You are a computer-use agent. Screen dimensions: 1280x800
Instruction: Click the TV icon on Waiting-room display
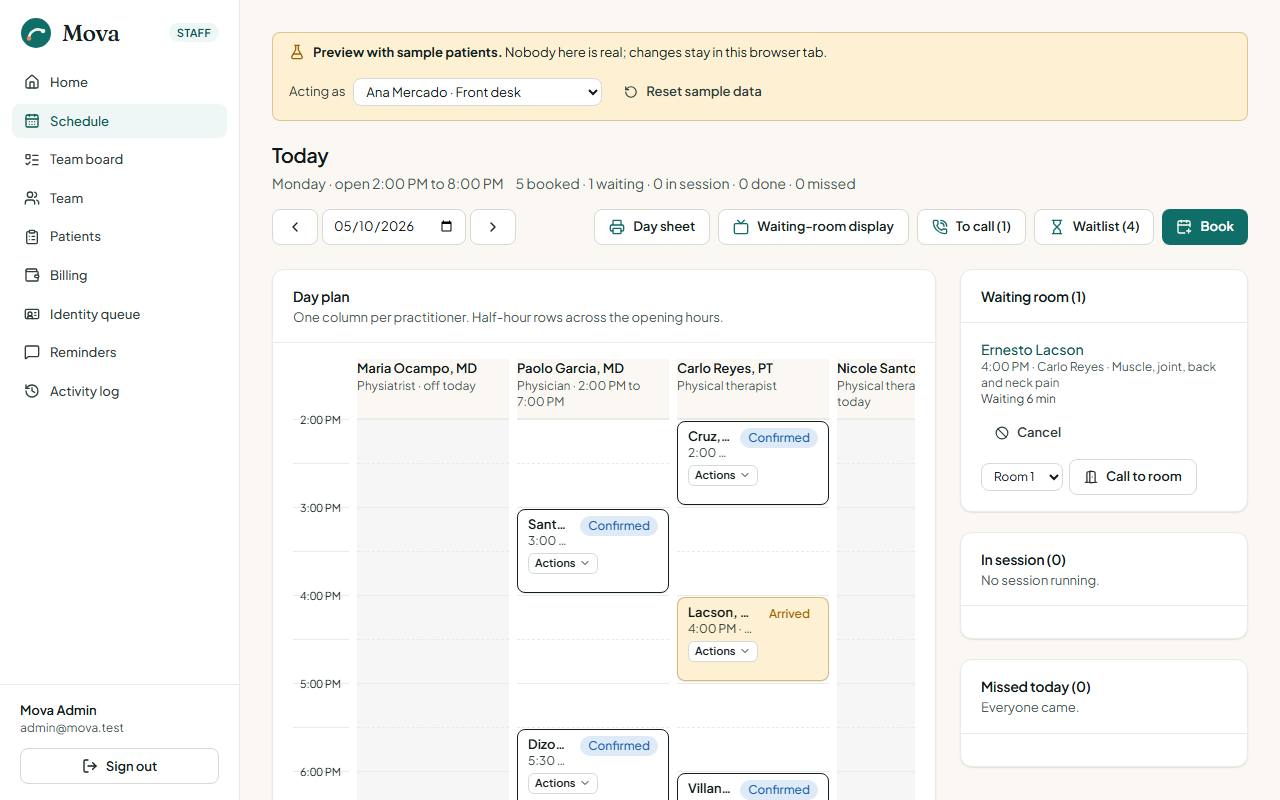point(741,227)
